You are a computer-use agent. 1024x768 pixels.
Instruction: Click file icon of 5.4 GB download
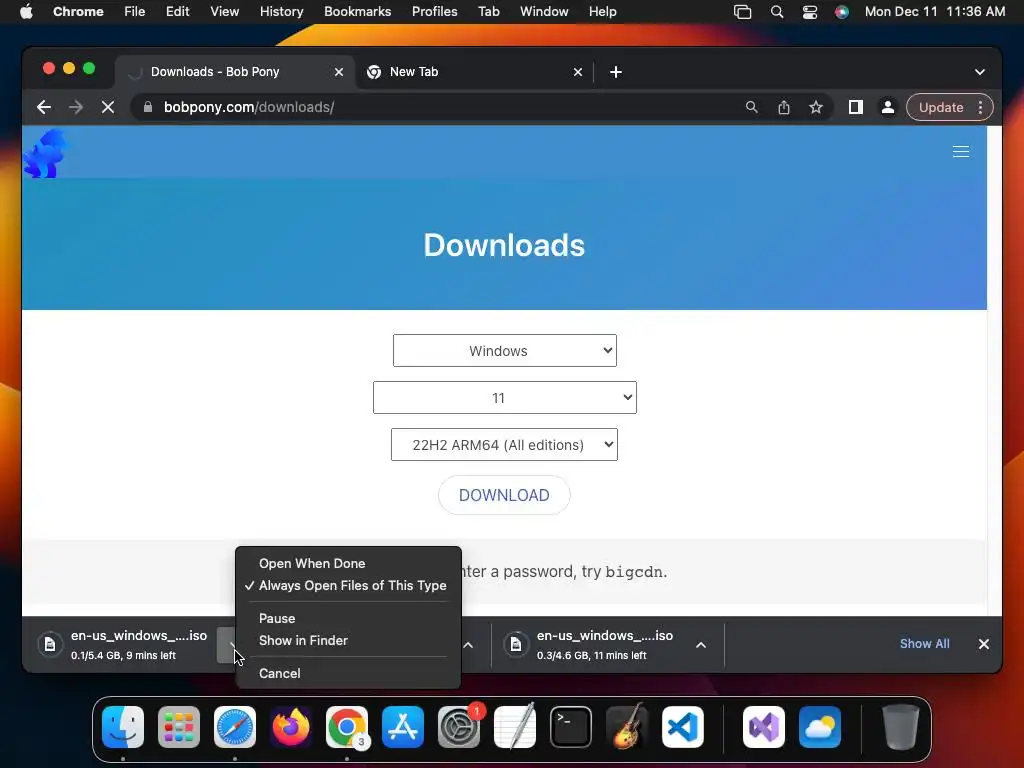click(50, 645)
